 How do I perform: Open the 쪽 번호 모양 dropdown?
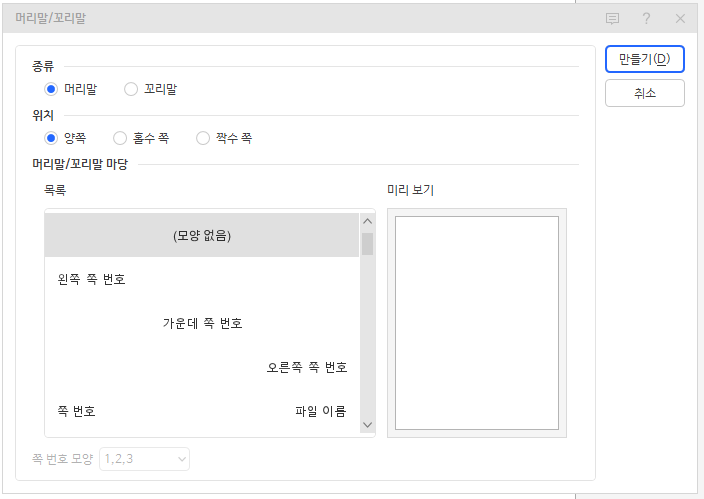click(144, 459)
